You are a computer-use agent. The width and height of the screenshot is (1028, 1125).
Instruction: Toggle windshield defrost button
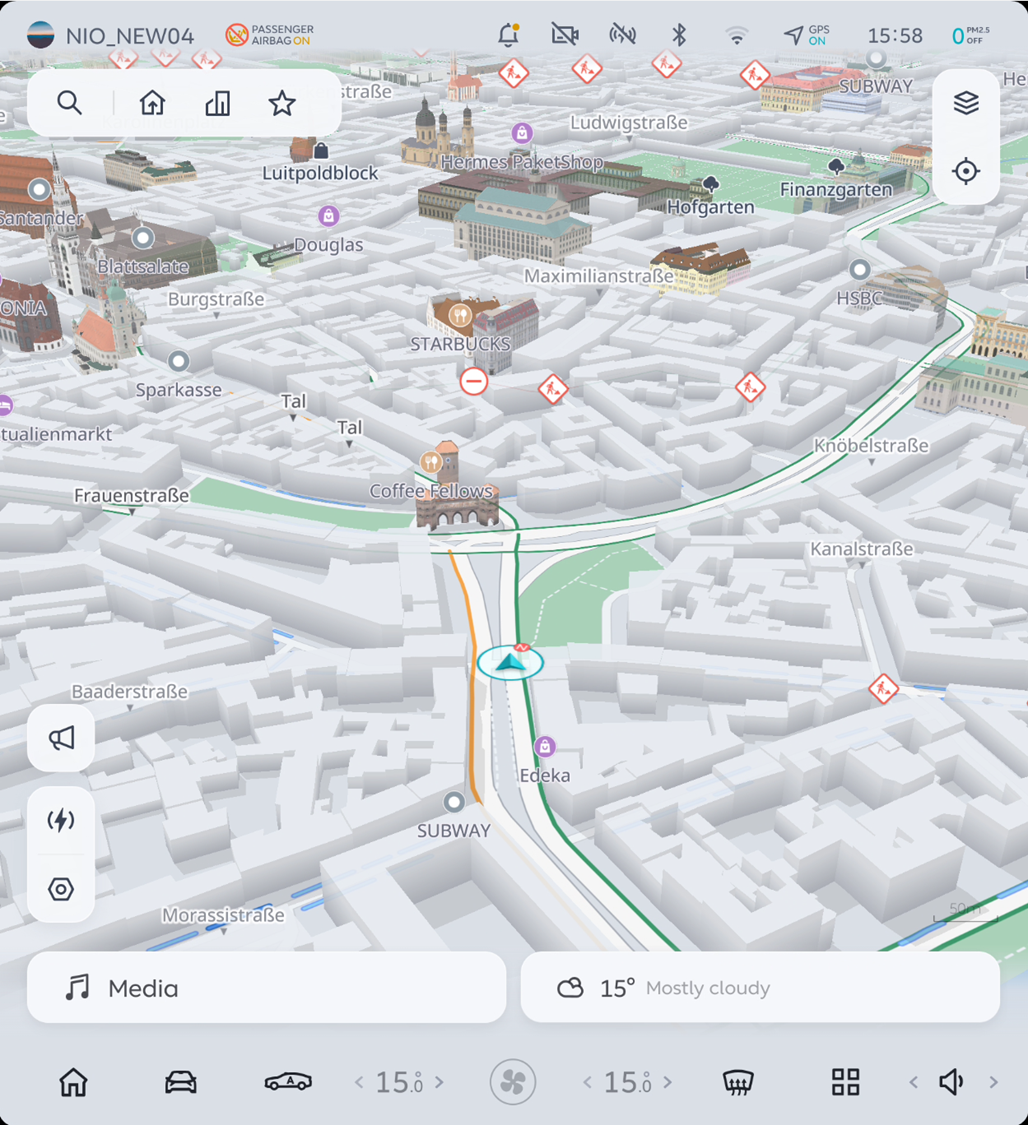pyautogui.click(x=738, y=1082)
